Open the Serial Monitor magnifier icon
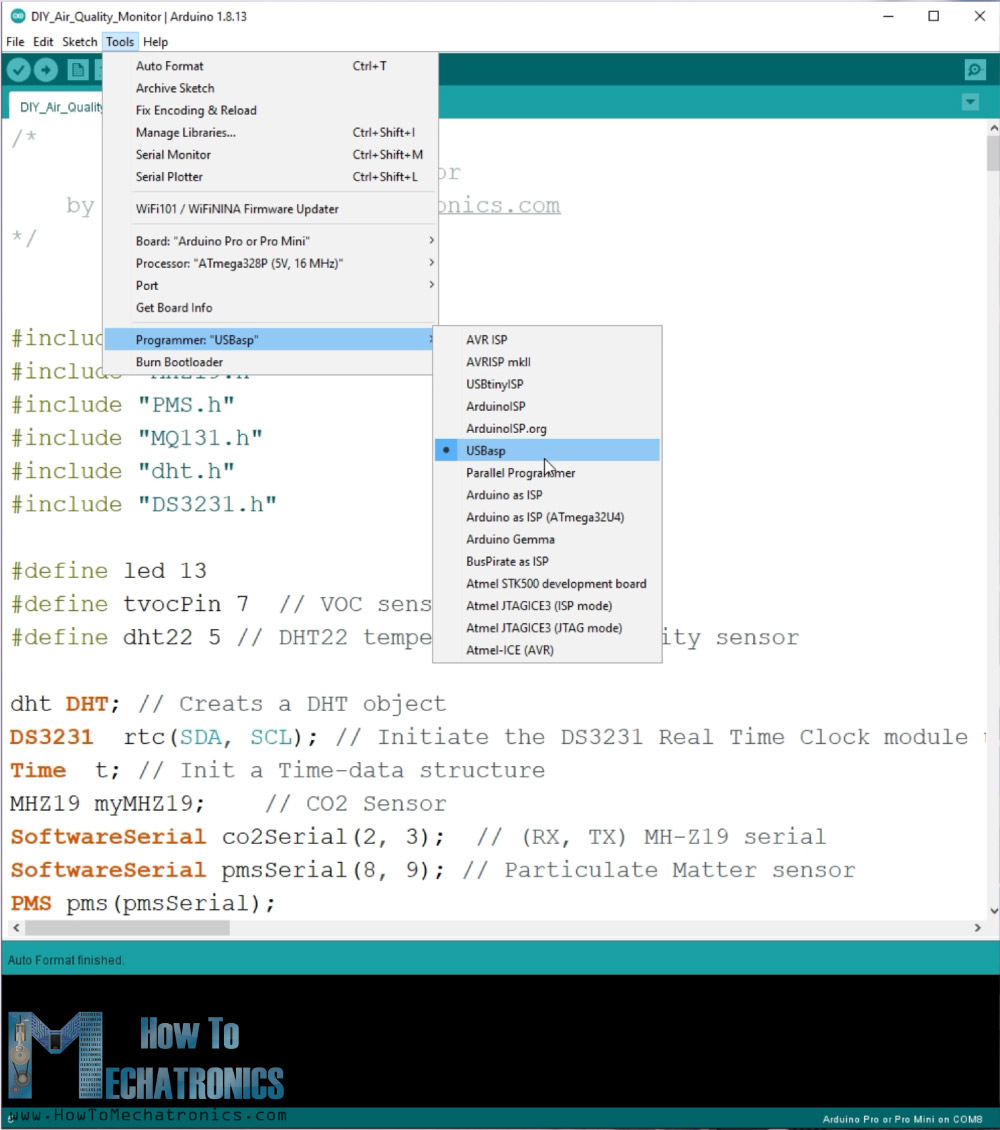This screenshot has width=1000, height=1130. (x=974, y=69)
